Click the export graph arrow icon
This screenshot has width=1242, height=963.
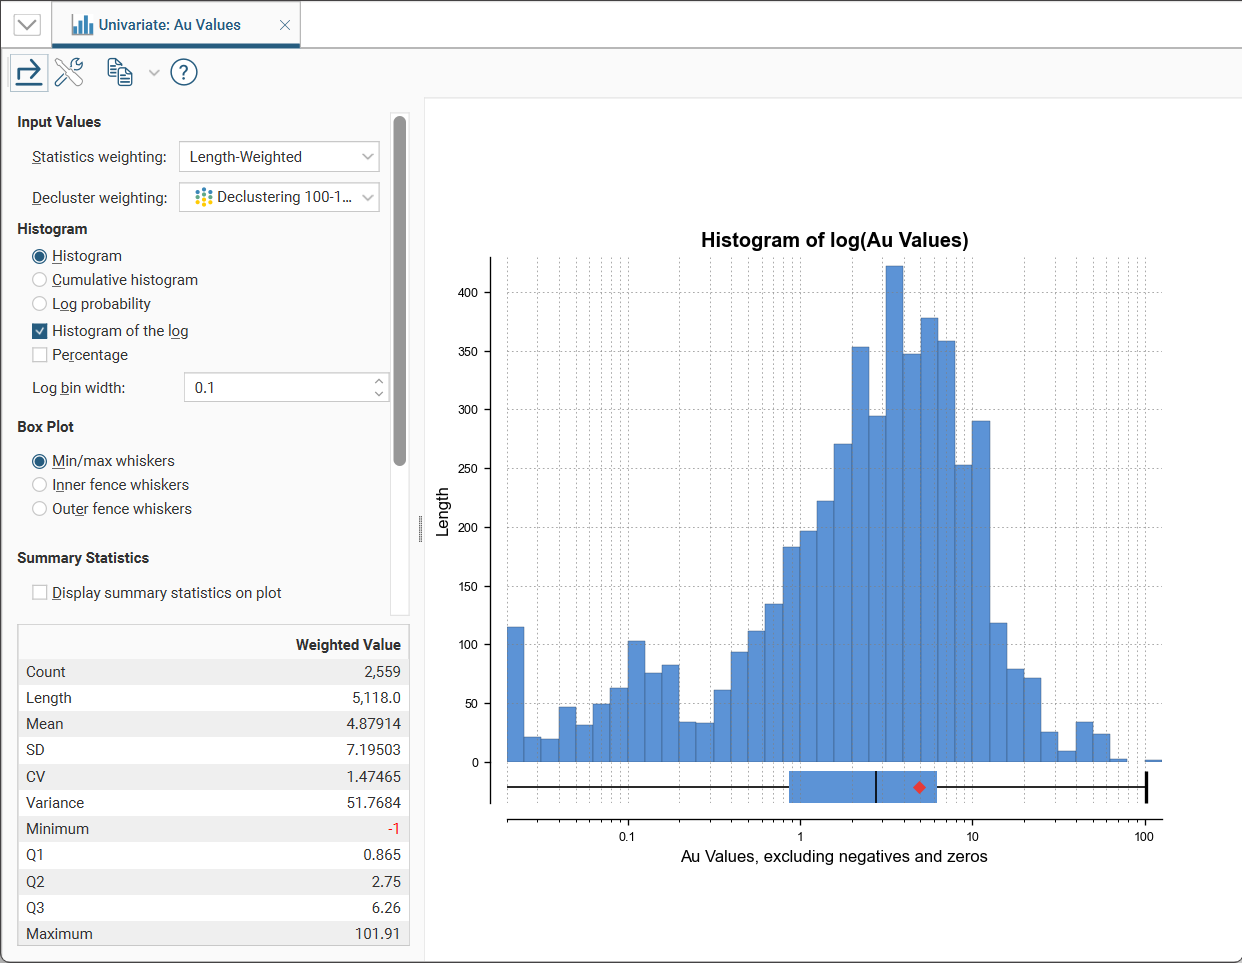click(x=29, y=72)
